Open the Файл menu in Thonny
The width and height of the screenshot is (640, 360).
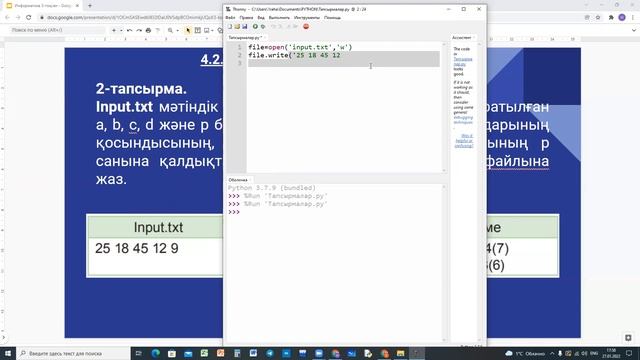pyautogui.click(x=230, y=18)
